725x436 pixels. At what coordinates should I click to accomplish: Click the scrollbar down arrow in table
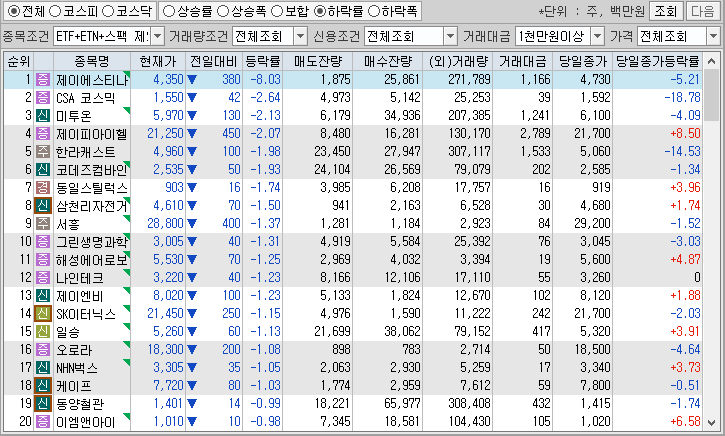pyautogui.click(x=711, y=423)
